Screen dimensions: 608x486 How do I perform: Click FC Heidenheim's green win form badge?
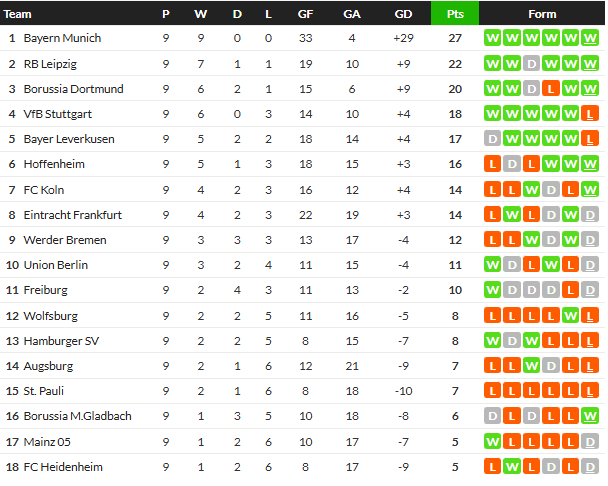[x=511, y=467]
